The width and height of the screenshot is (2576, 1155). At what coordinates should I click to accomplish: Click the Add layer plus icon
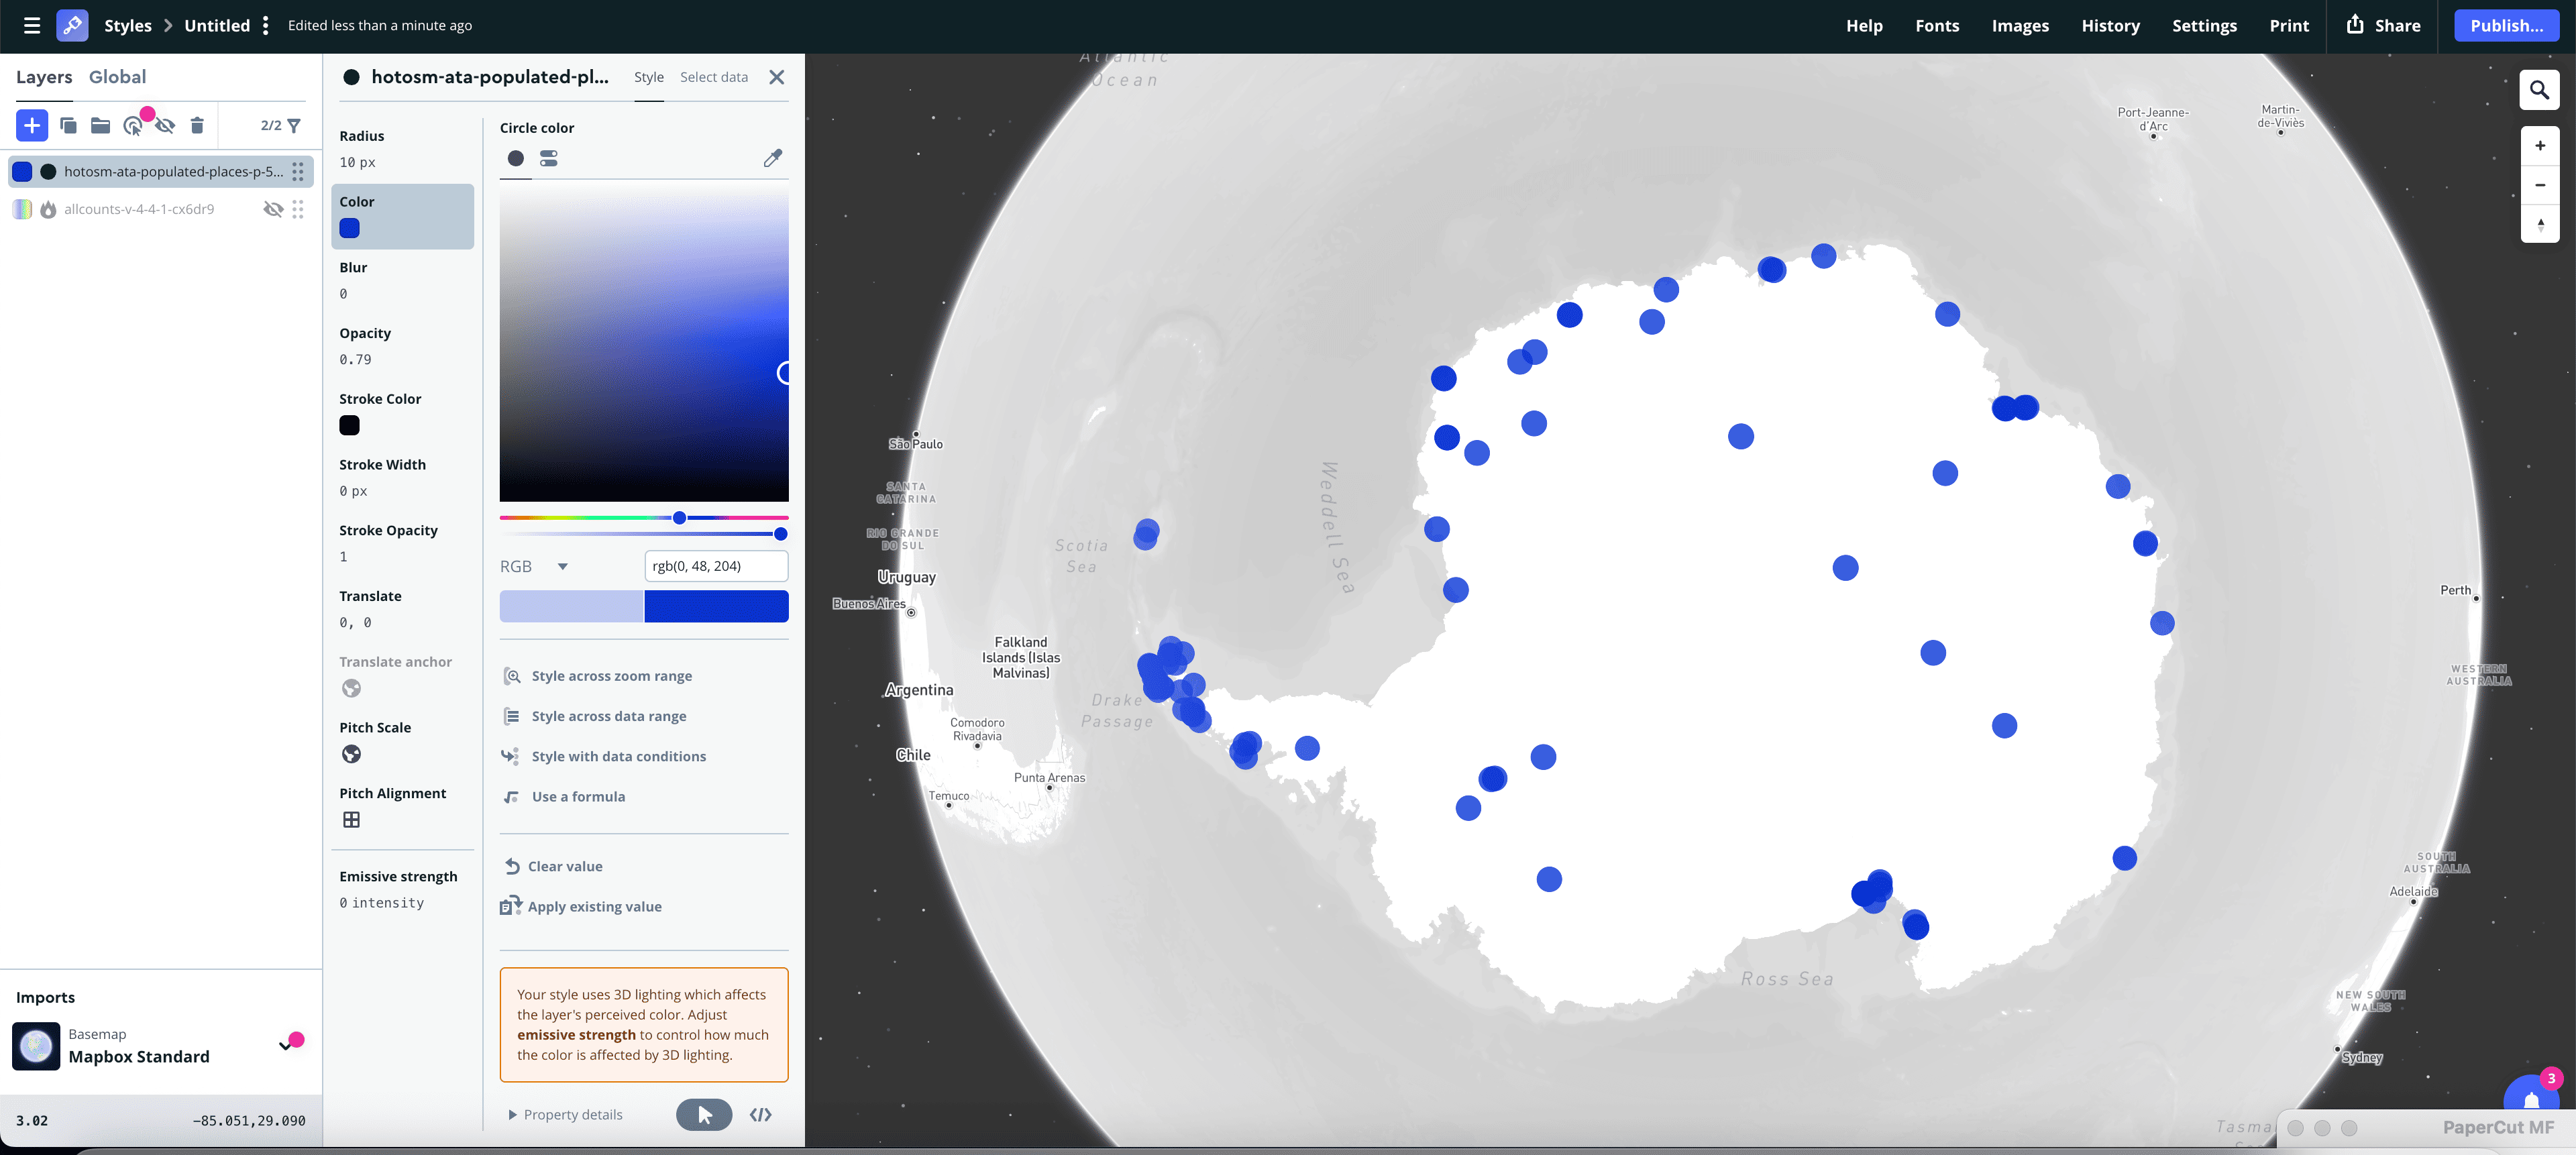coord(31,125)
